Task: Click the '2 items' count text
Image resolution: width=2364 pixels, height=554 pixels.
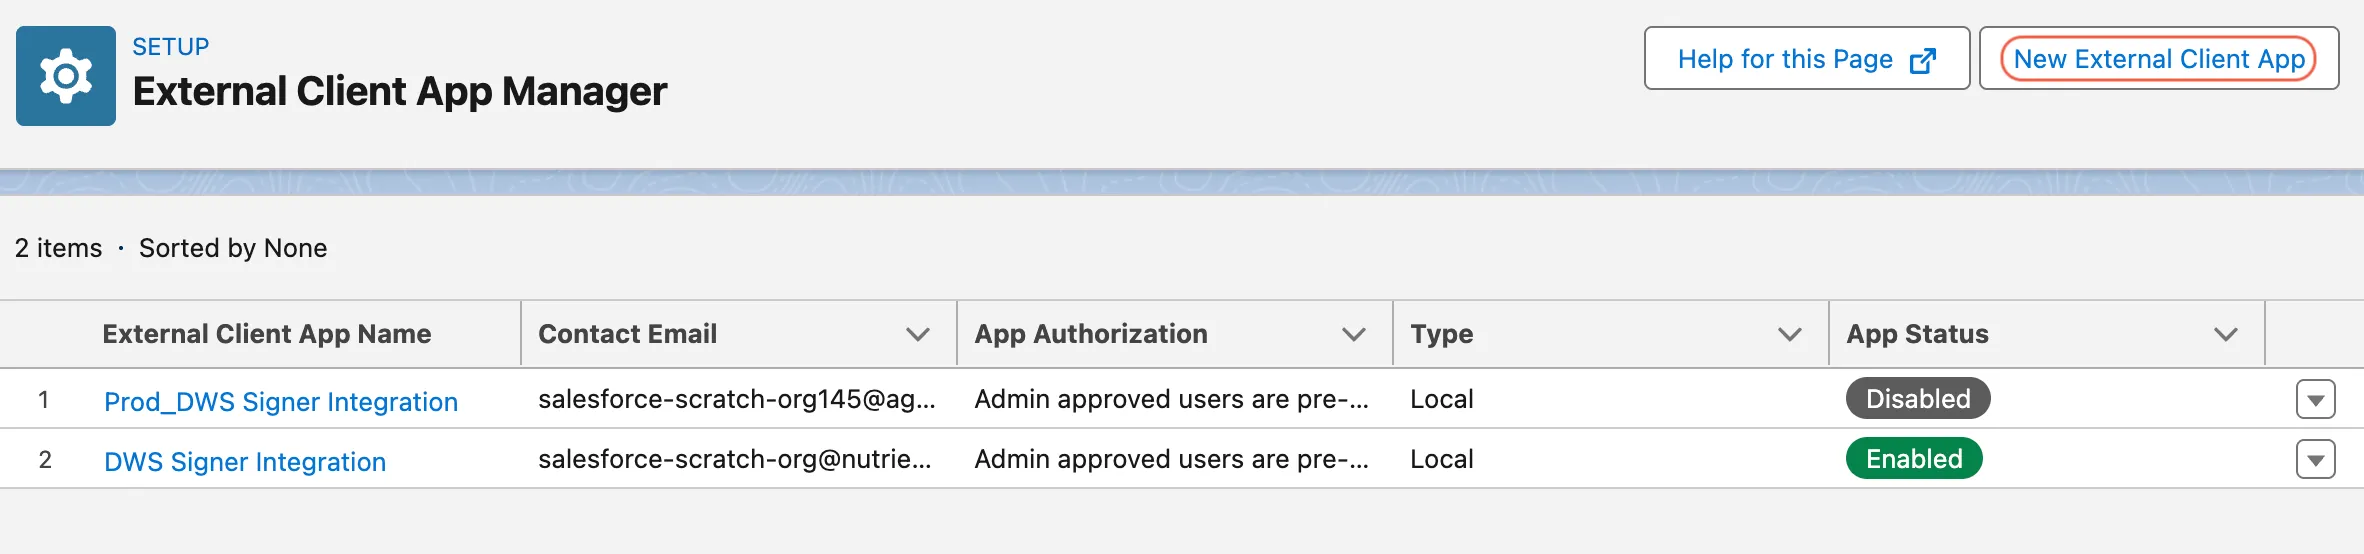Action: [x=59, y=248]
